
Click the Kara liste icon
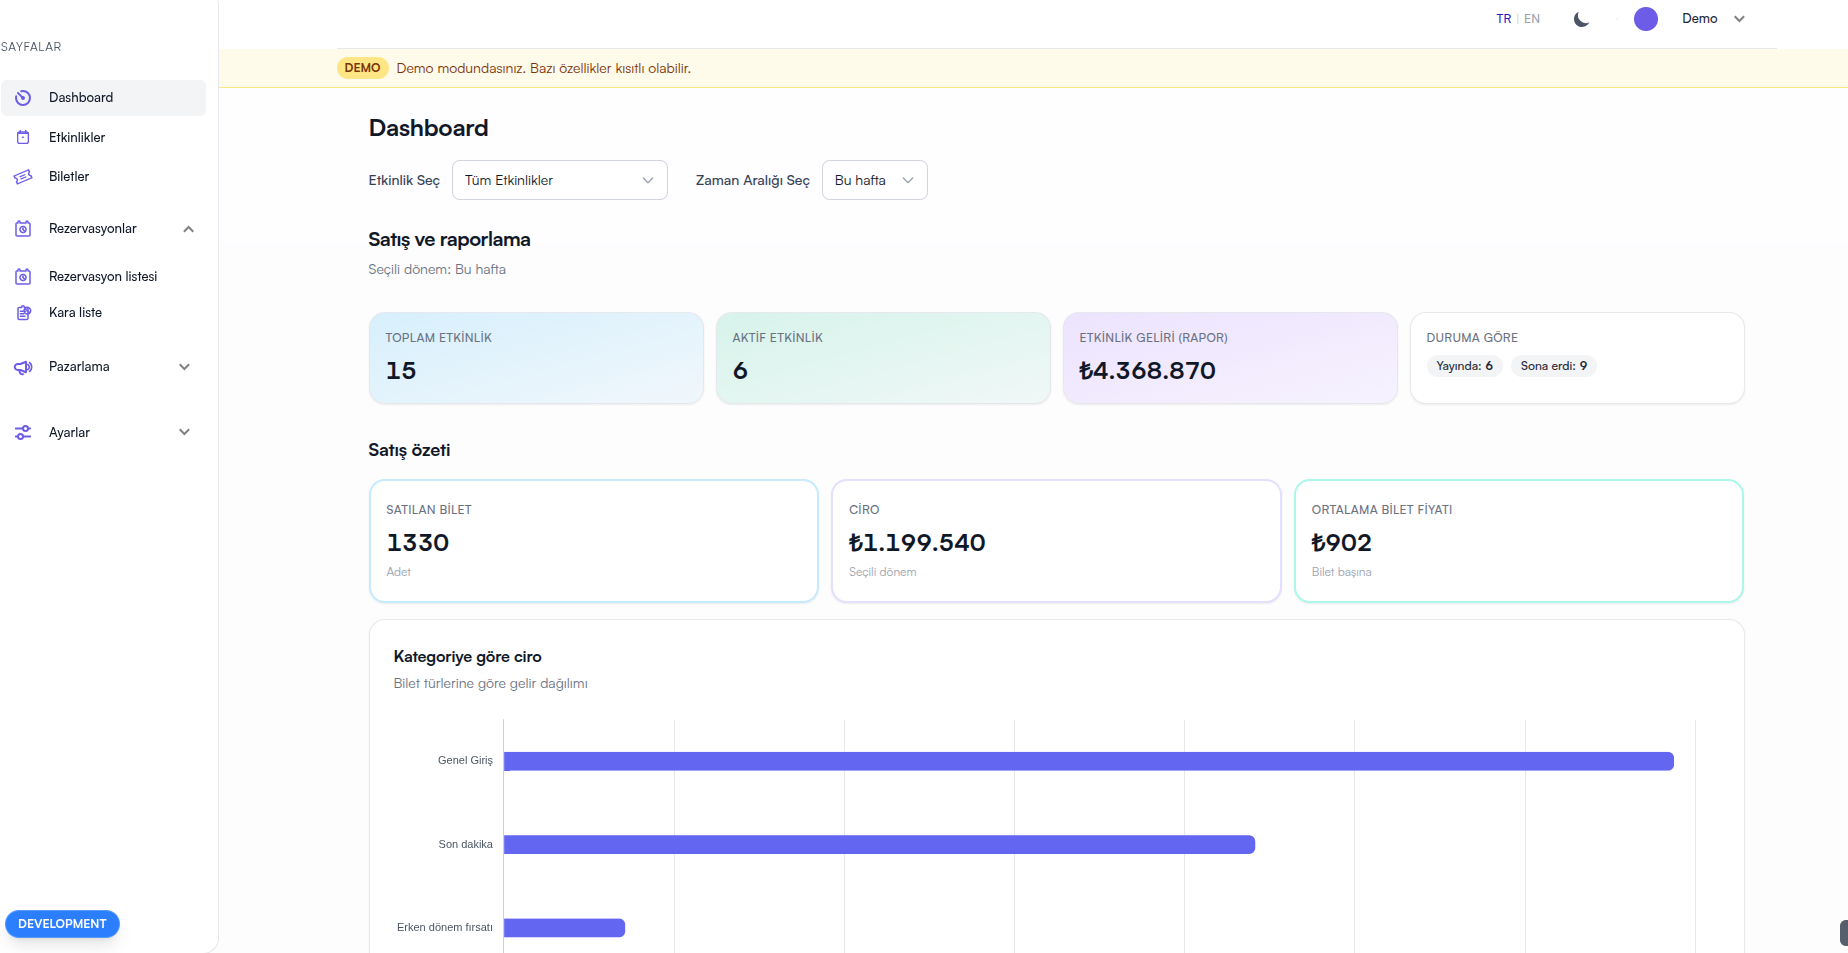point(23,313)
